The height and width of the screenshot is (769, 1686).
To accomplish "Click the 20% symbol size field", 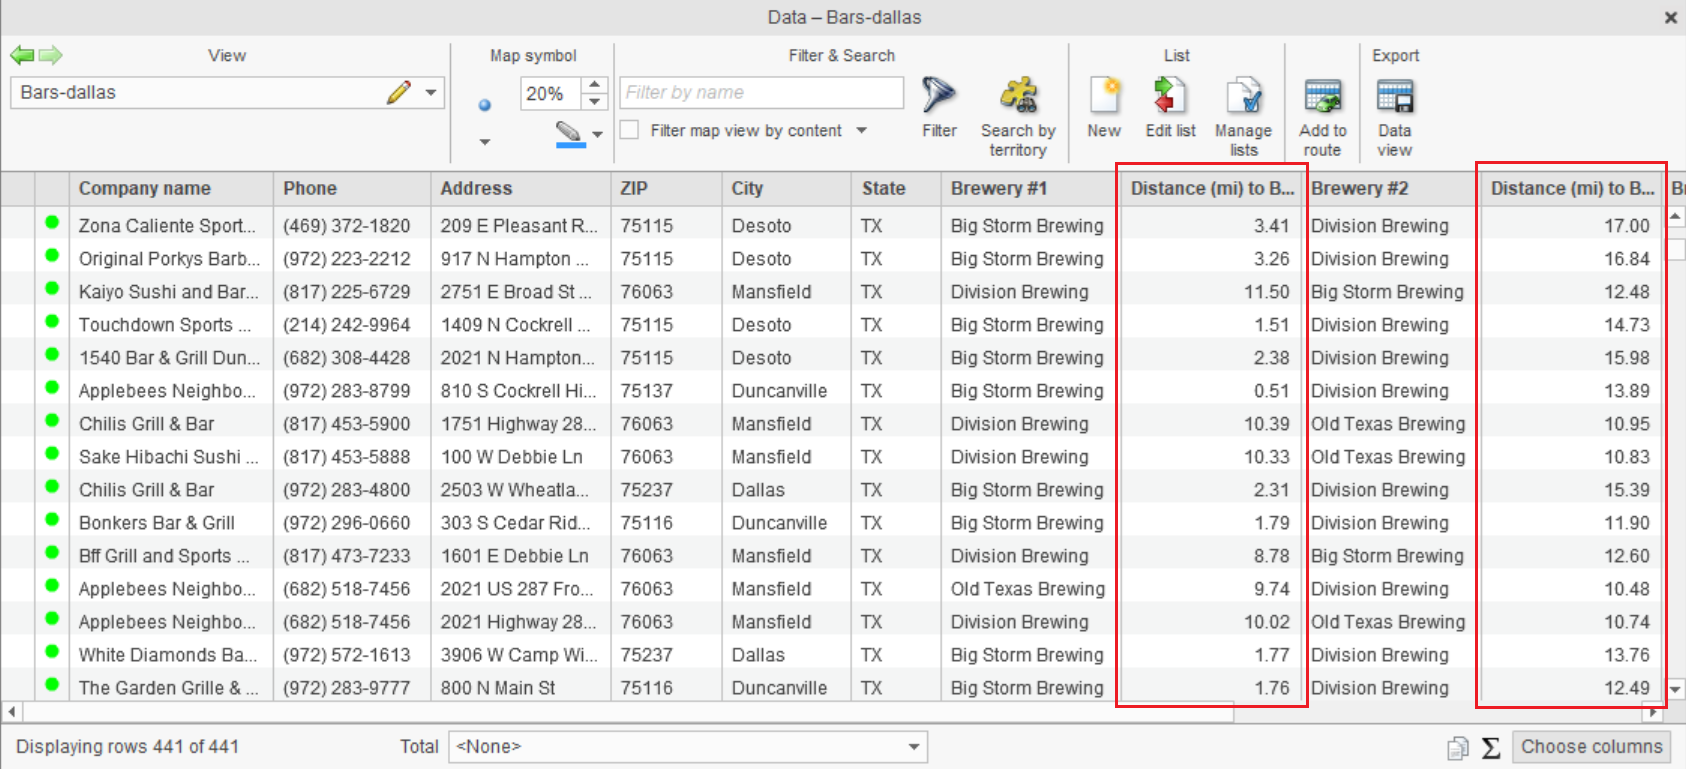I will pos(550,93).
